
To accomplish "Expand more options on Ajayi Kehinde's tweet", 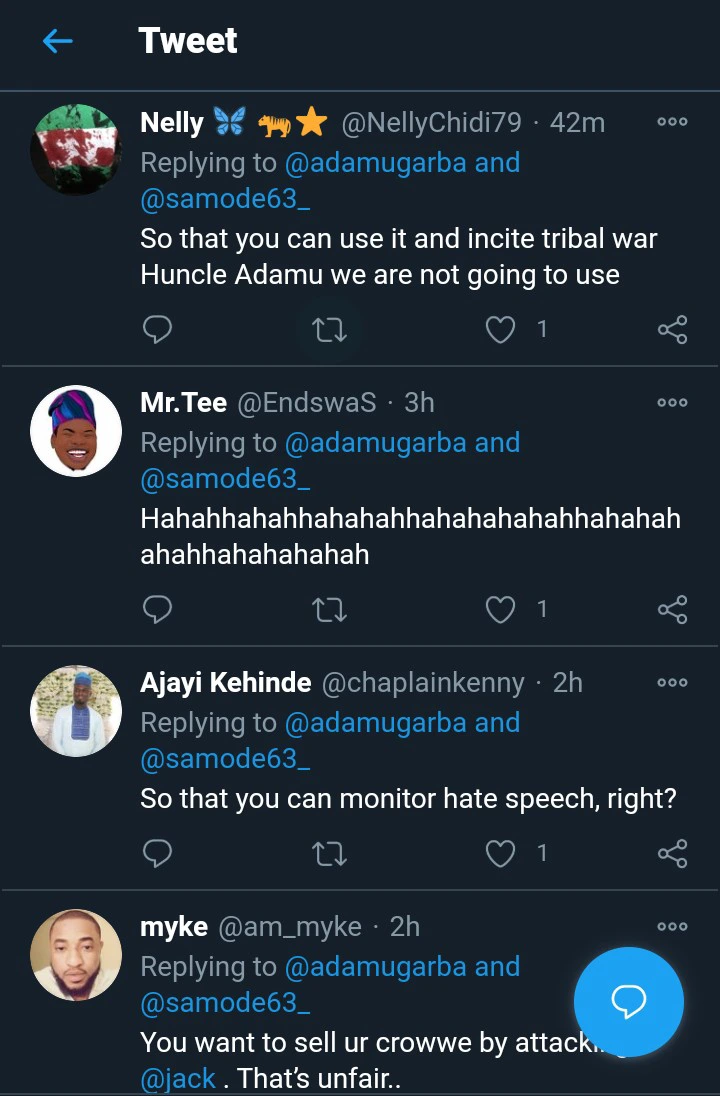I will tap(672, 683).
